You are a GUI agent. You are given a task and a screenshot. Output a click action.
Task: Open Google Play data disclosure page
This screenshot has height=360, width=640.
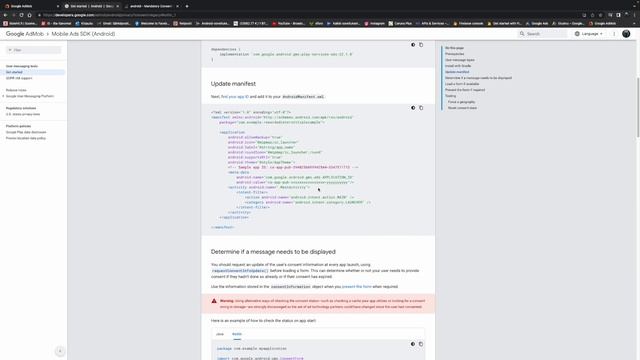click(x=26, y=132)
